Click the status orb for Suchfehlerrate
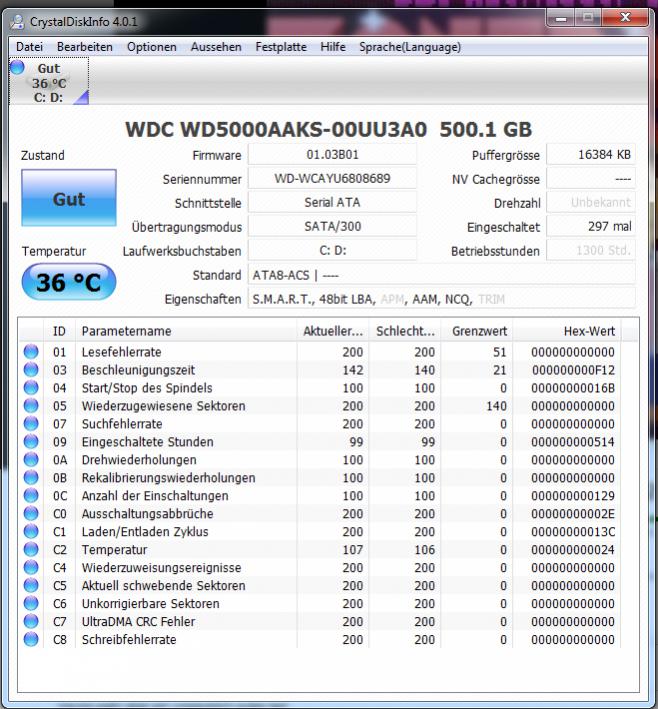658x709 pixels. 31,424
